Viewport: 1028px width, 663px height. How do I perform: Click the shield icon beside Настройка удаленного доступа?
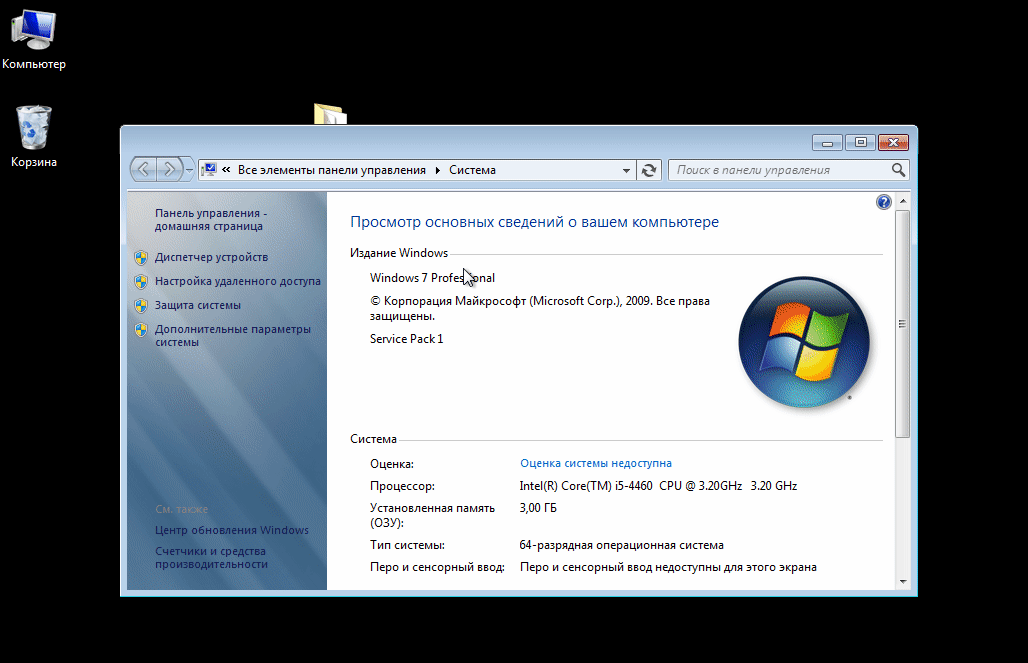tap(141, 281)
